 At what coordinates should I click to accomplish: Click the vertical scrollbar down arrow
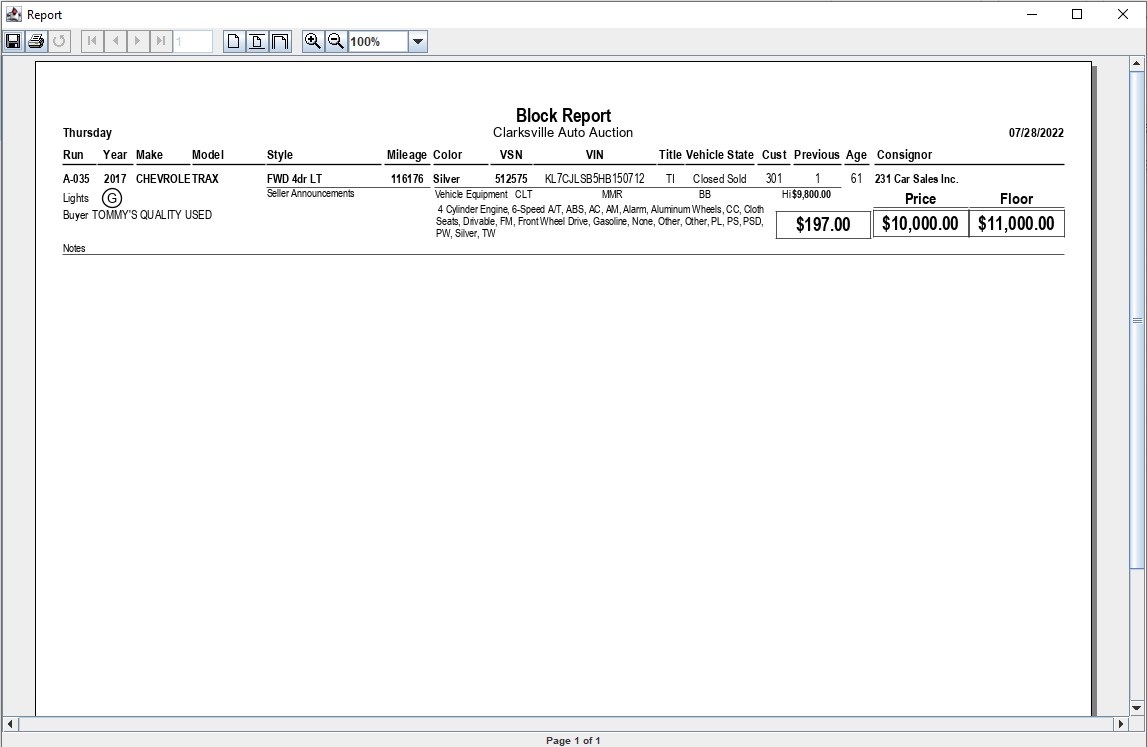point(1137,706)
